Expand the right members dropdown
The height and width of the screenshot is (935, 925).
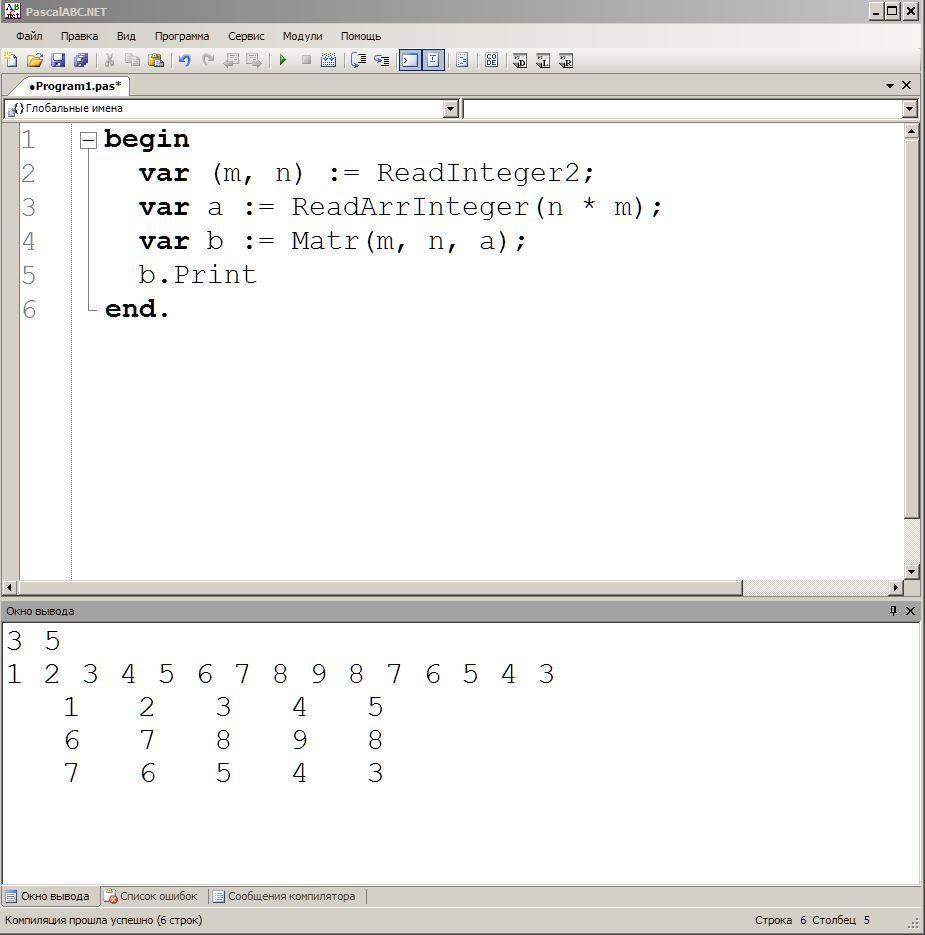tap(909, 109)
